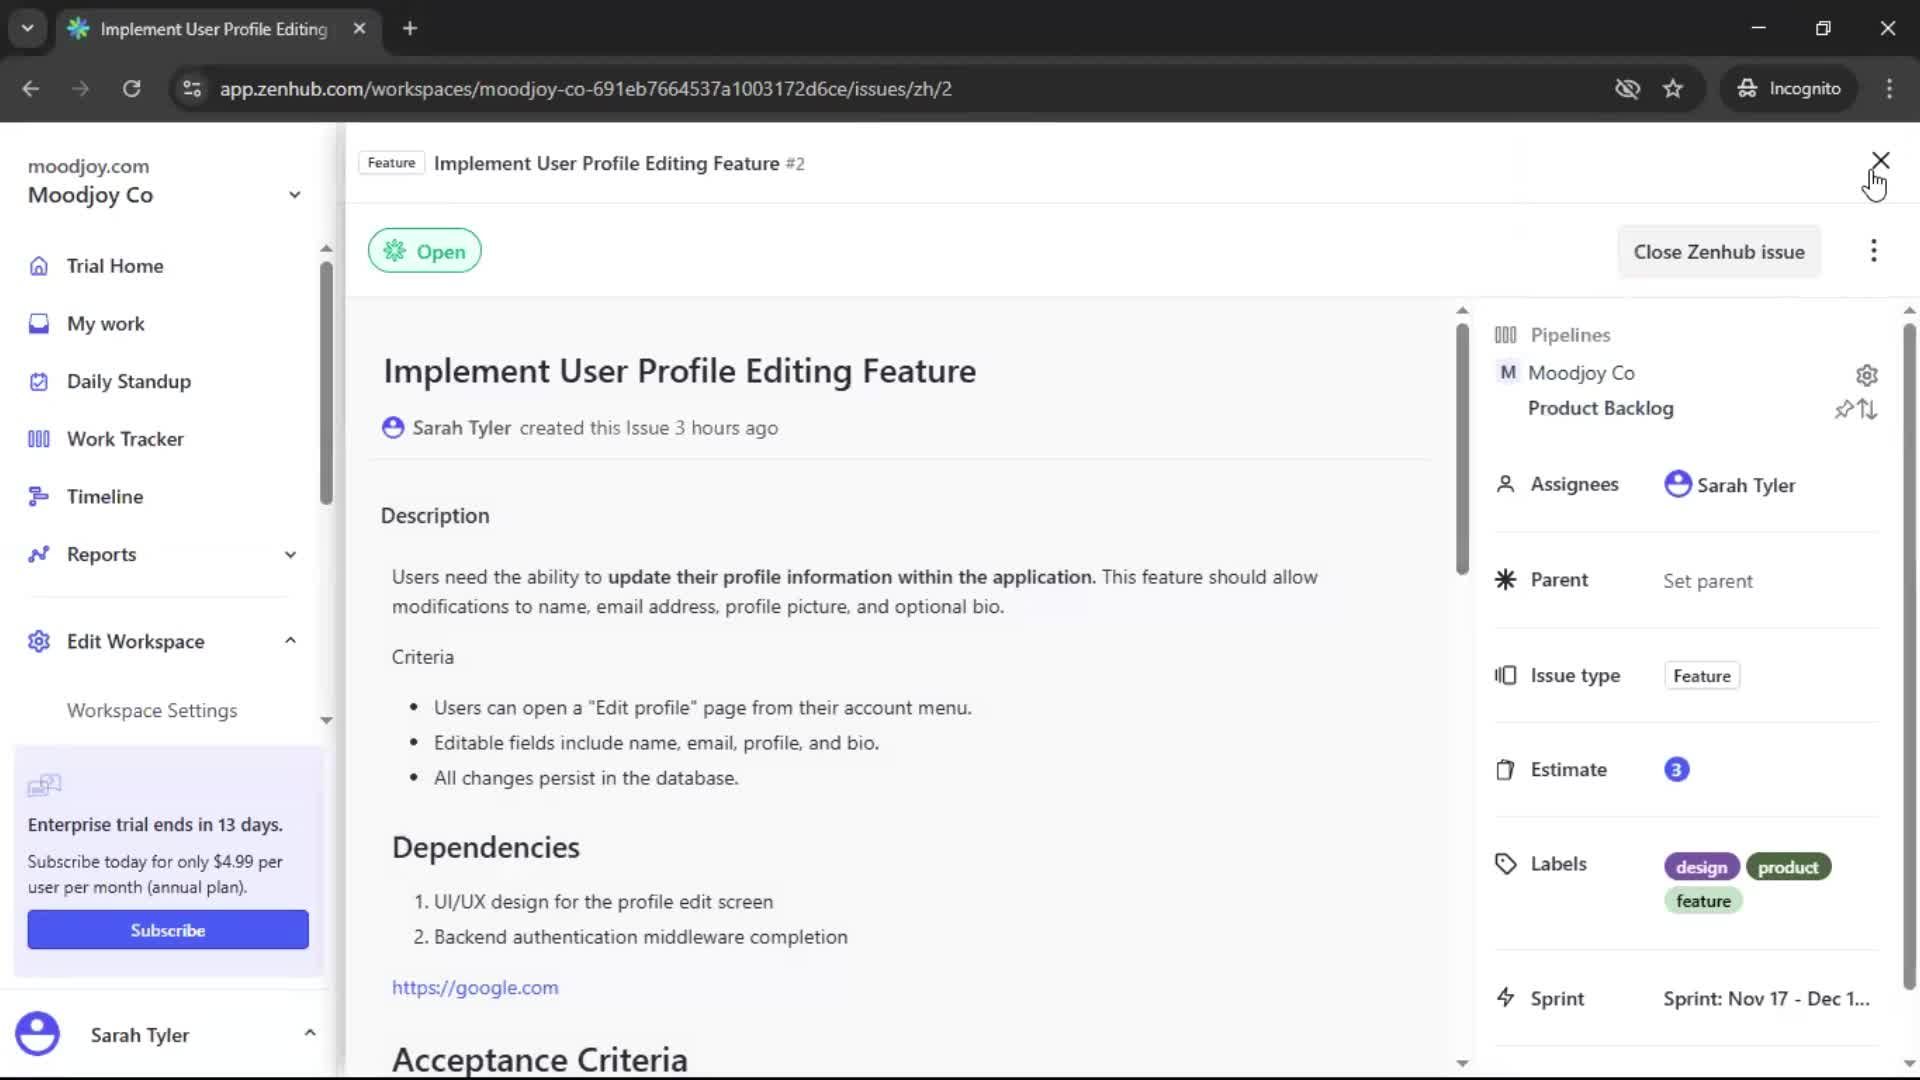Click the Moodjoy Co pipeline settings gear

click(x=1867, y=375)
